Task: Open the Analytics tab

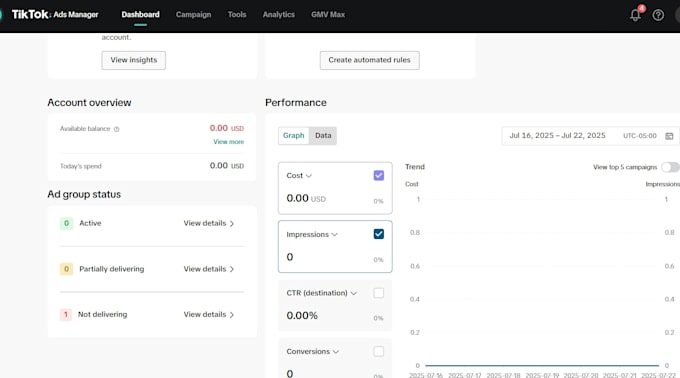Action: pyautogui.click(x=278, y=14)
